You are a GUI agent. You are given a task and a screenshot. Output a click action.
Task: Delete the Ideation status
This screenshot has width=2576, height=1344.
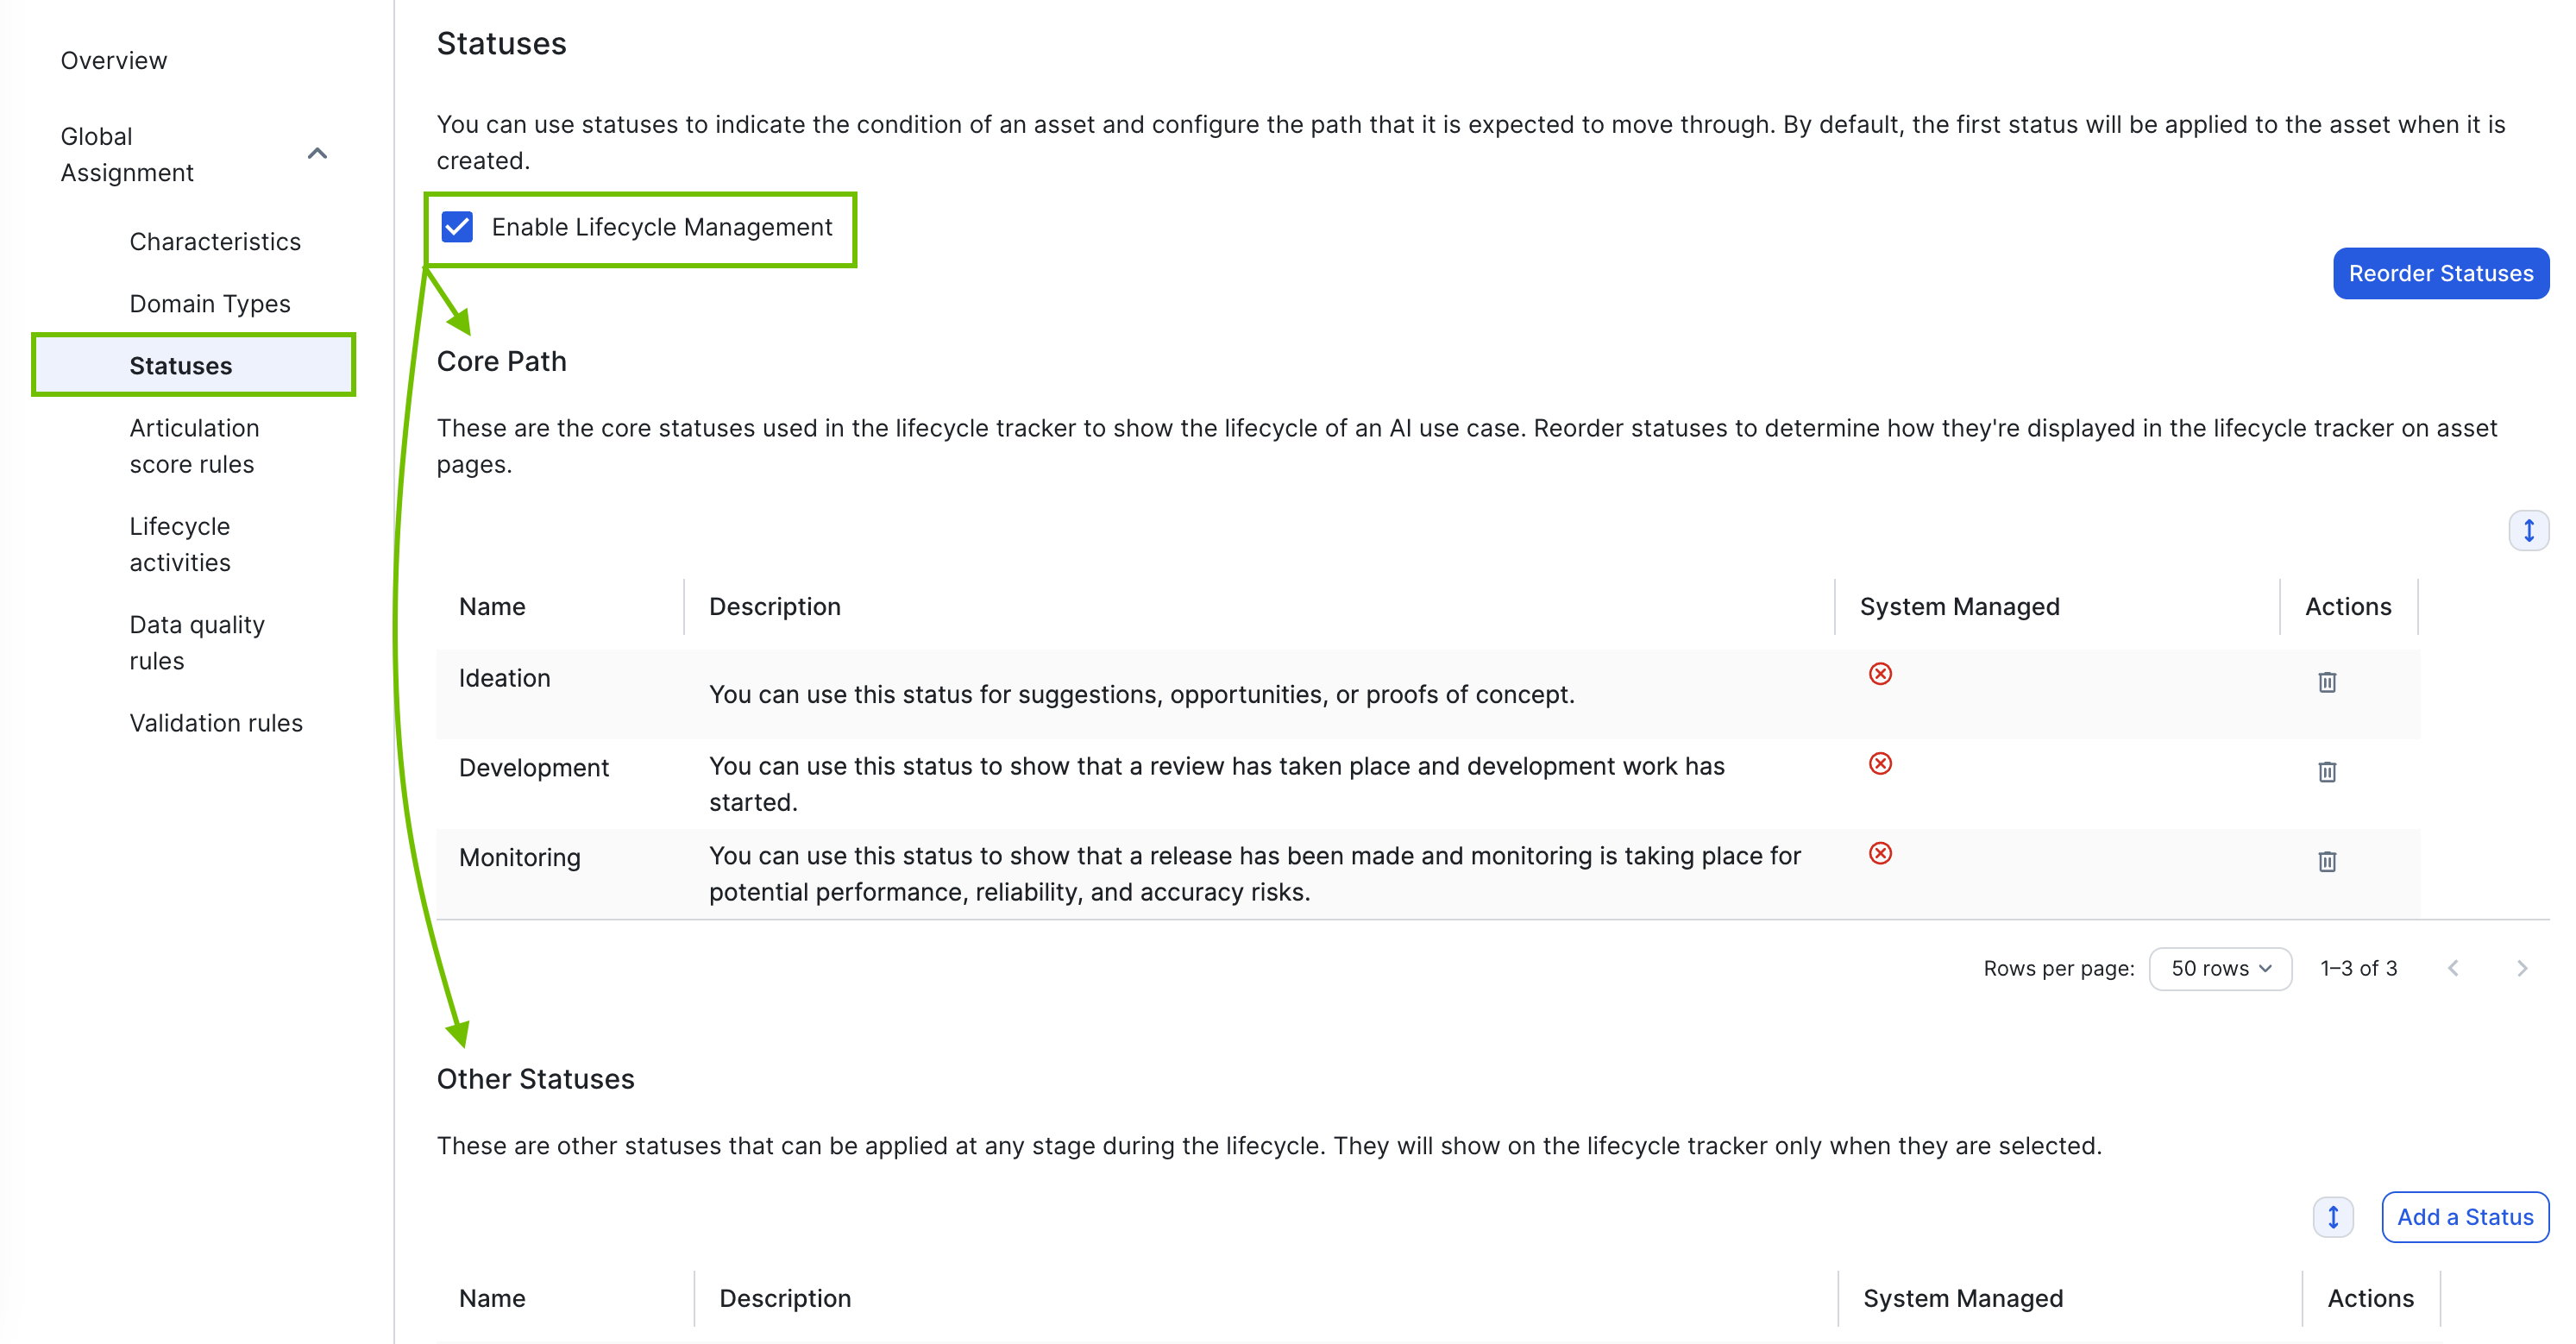tap(2326, 682)
